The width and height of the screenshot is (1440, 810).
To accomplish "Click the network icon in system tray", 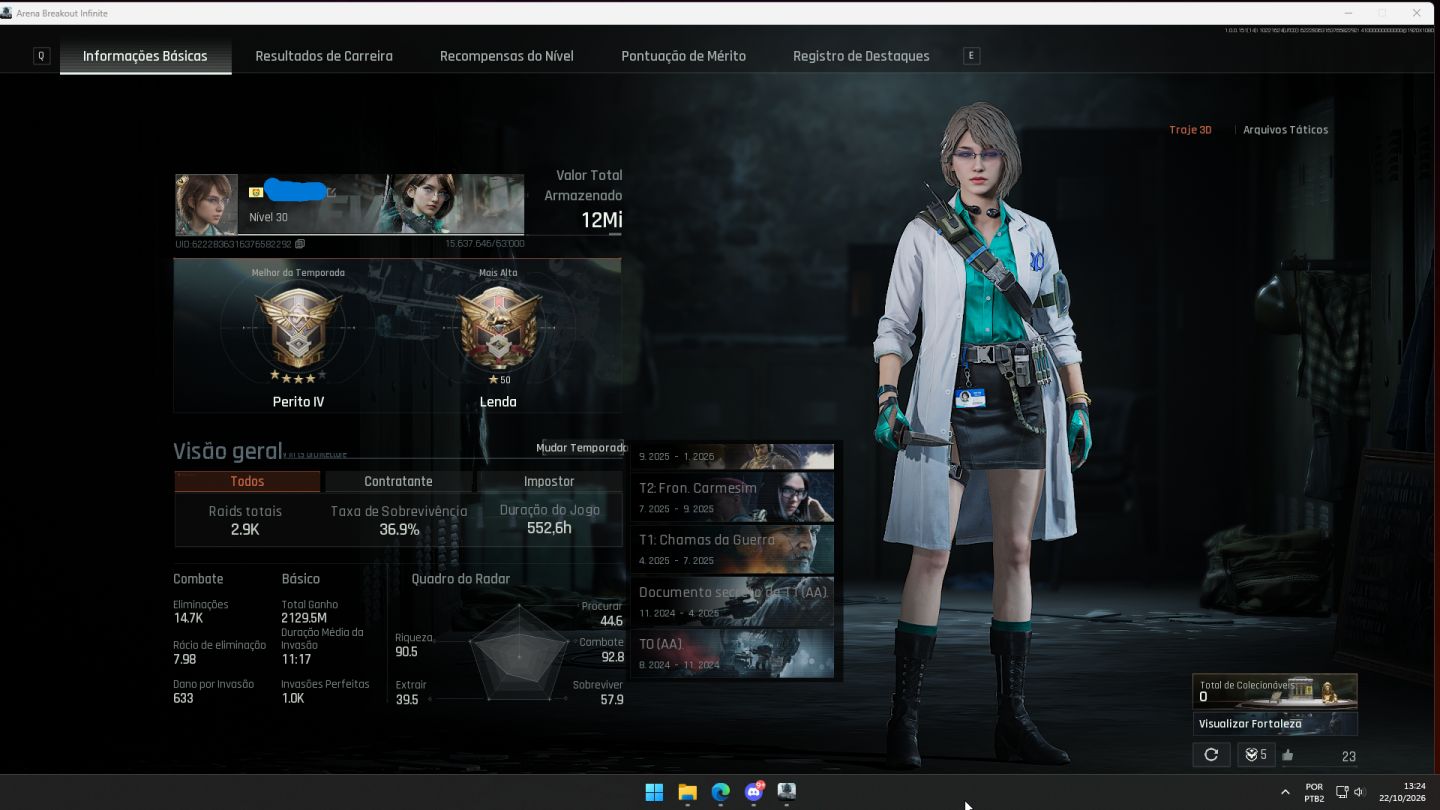I will [x=1342, y=792].
